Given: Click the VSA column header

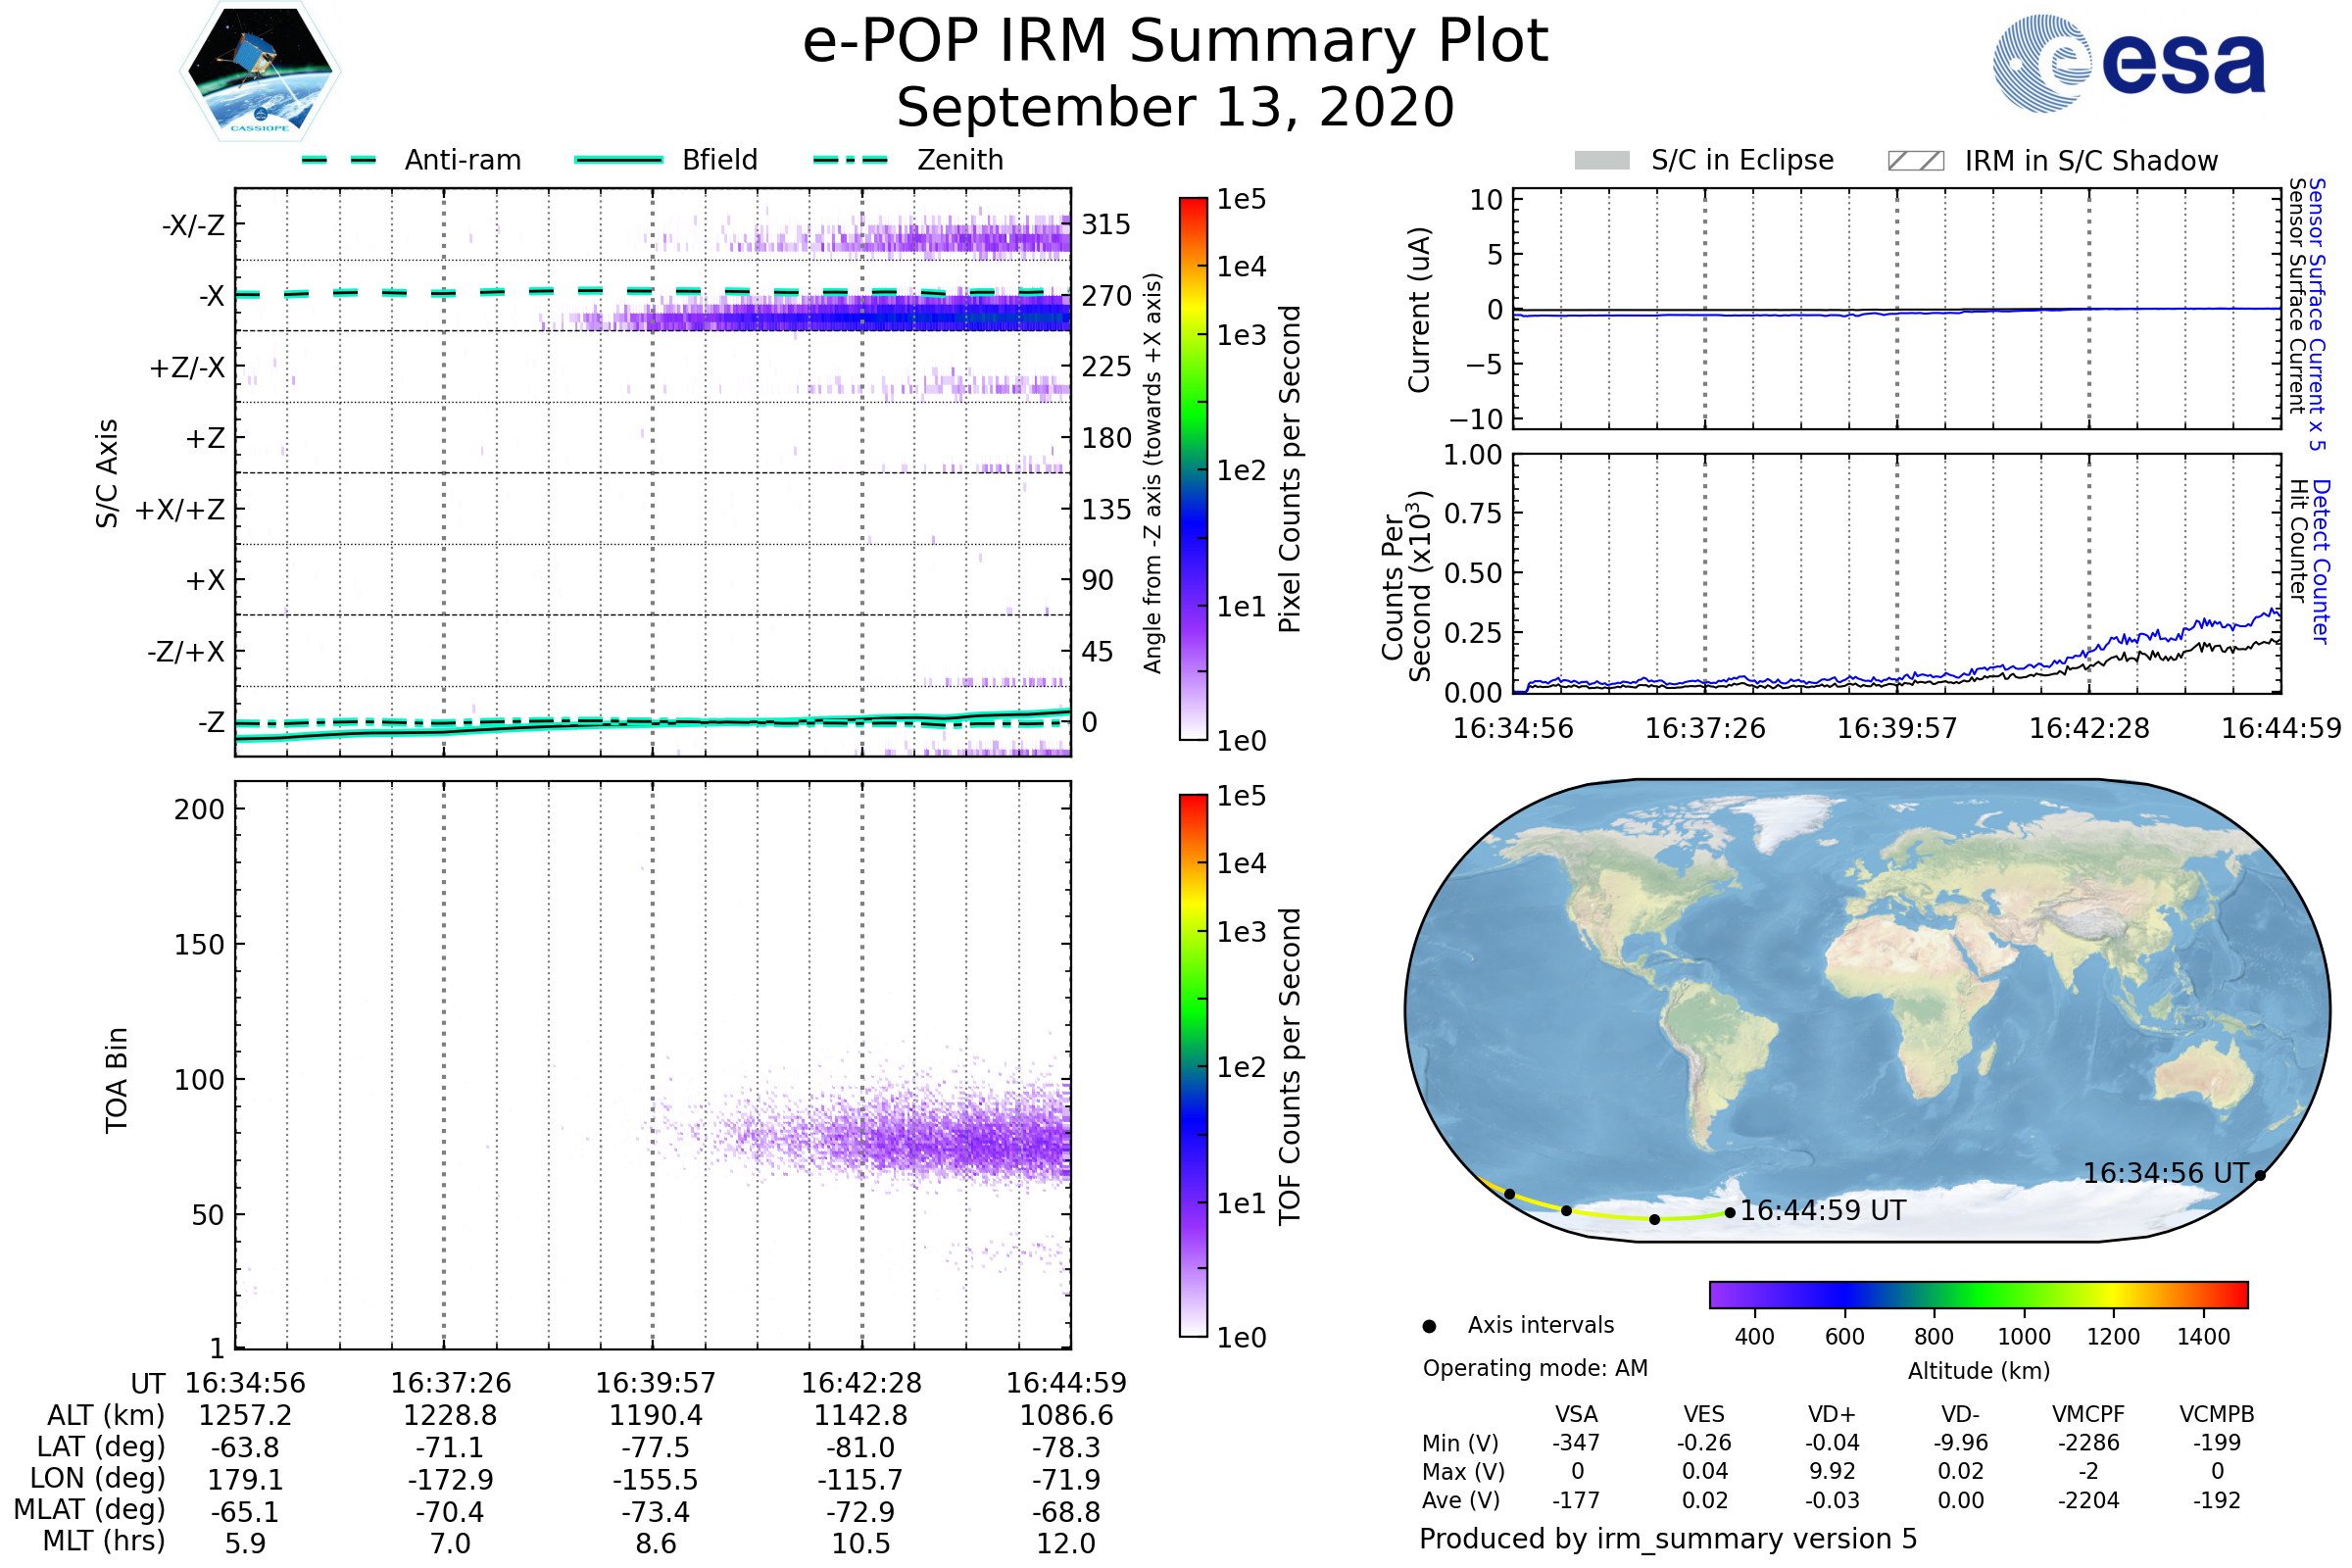Looking at the screenshot, I should [x=1577, y=1415].
